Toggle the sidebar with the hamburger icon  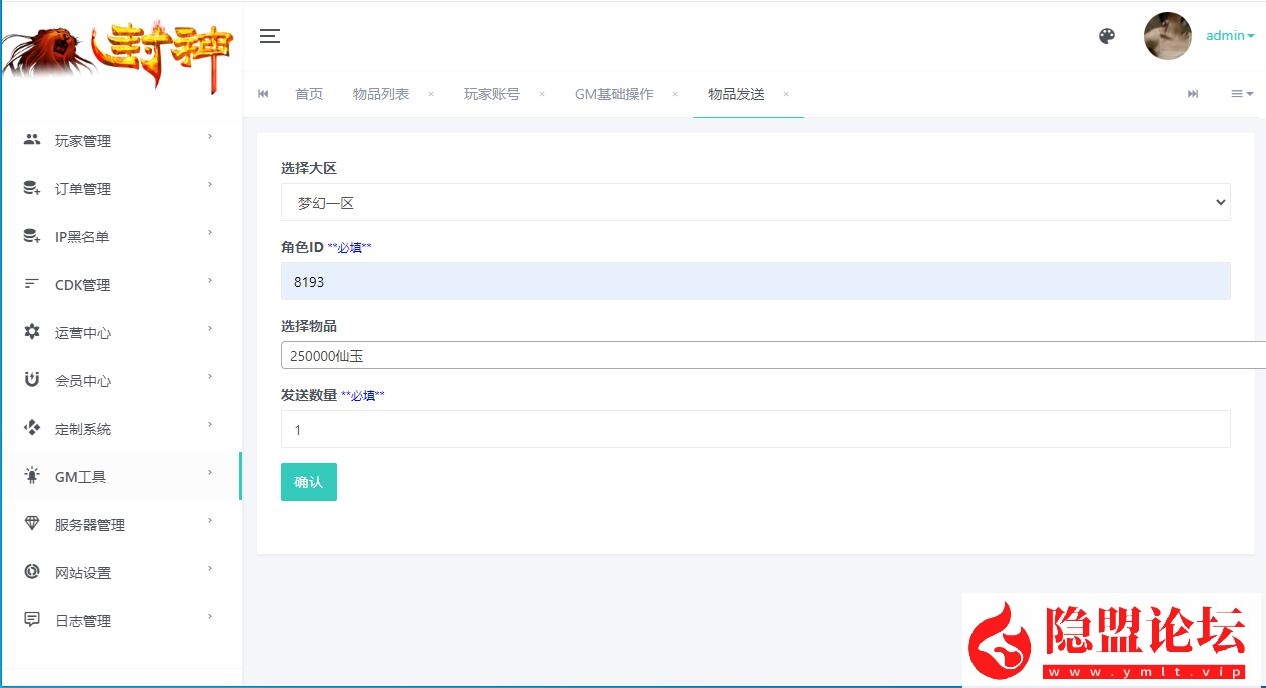coord(270,36)
